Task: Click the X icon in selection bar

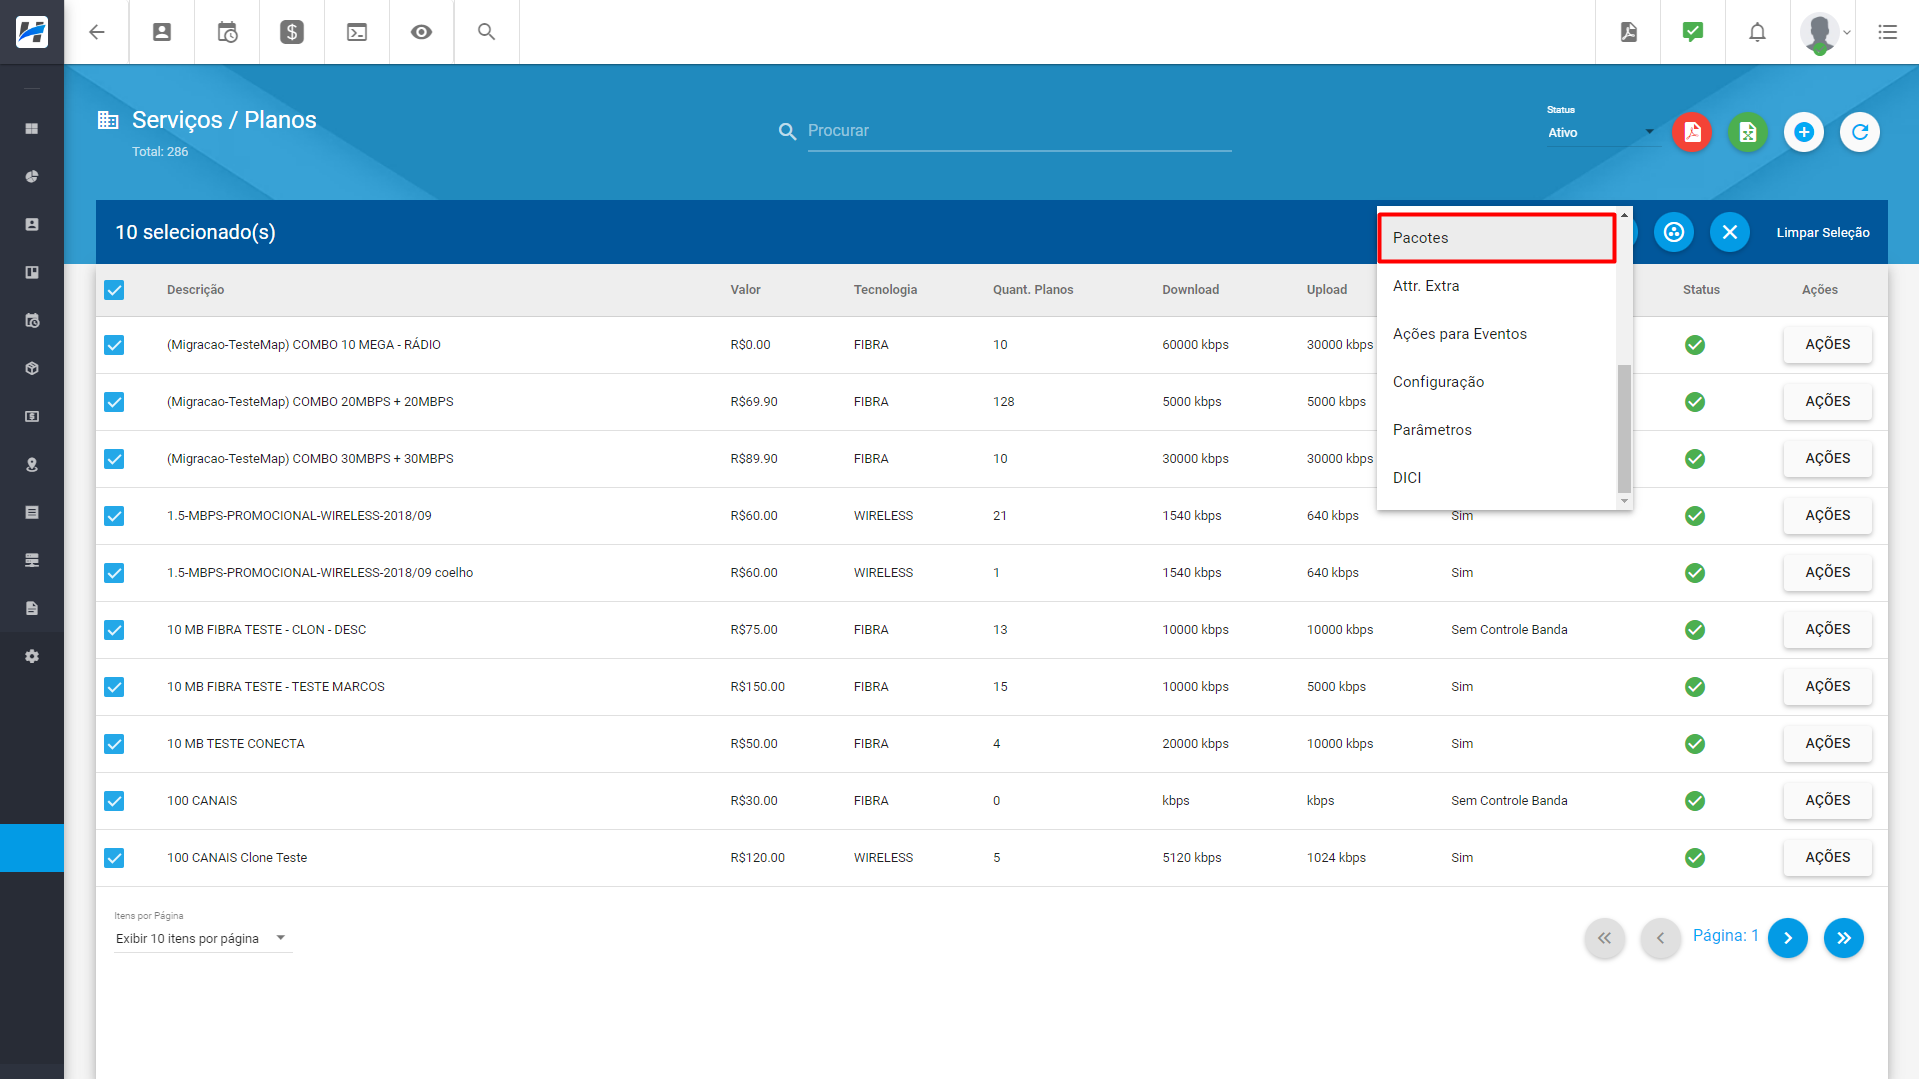Action: 1730,232
